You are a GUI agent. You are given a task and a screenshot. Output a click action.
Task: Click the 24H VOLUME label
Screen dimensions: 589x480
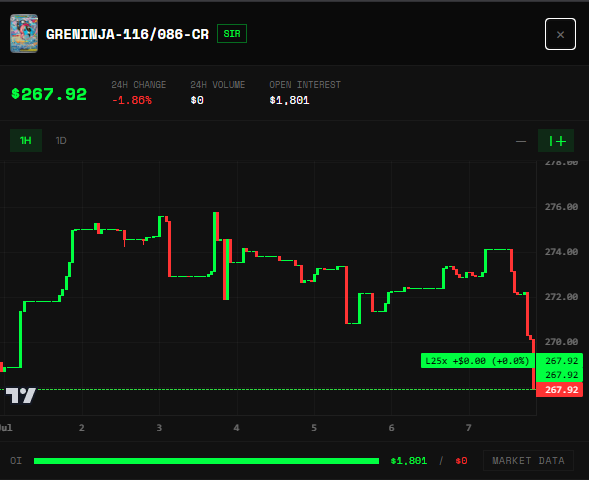coord(217,85)
